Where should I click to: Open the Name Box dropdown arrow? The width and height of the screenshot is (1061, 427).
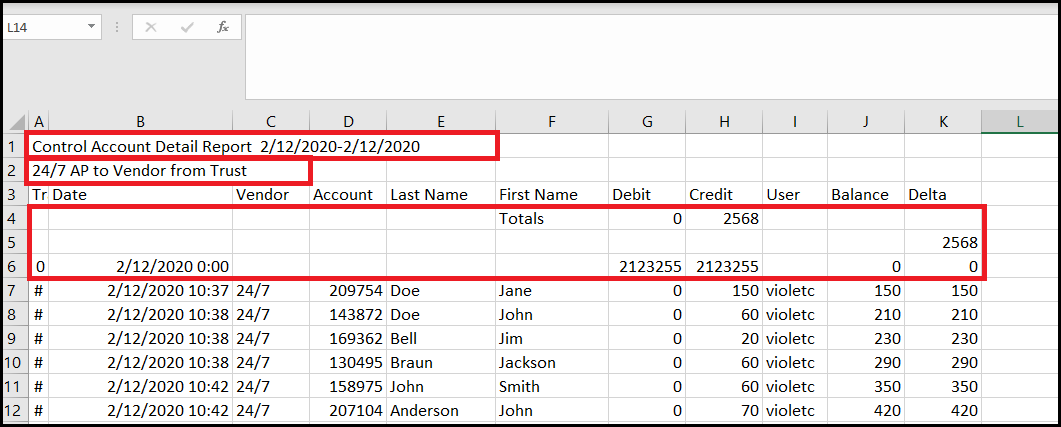pos(91,27)
